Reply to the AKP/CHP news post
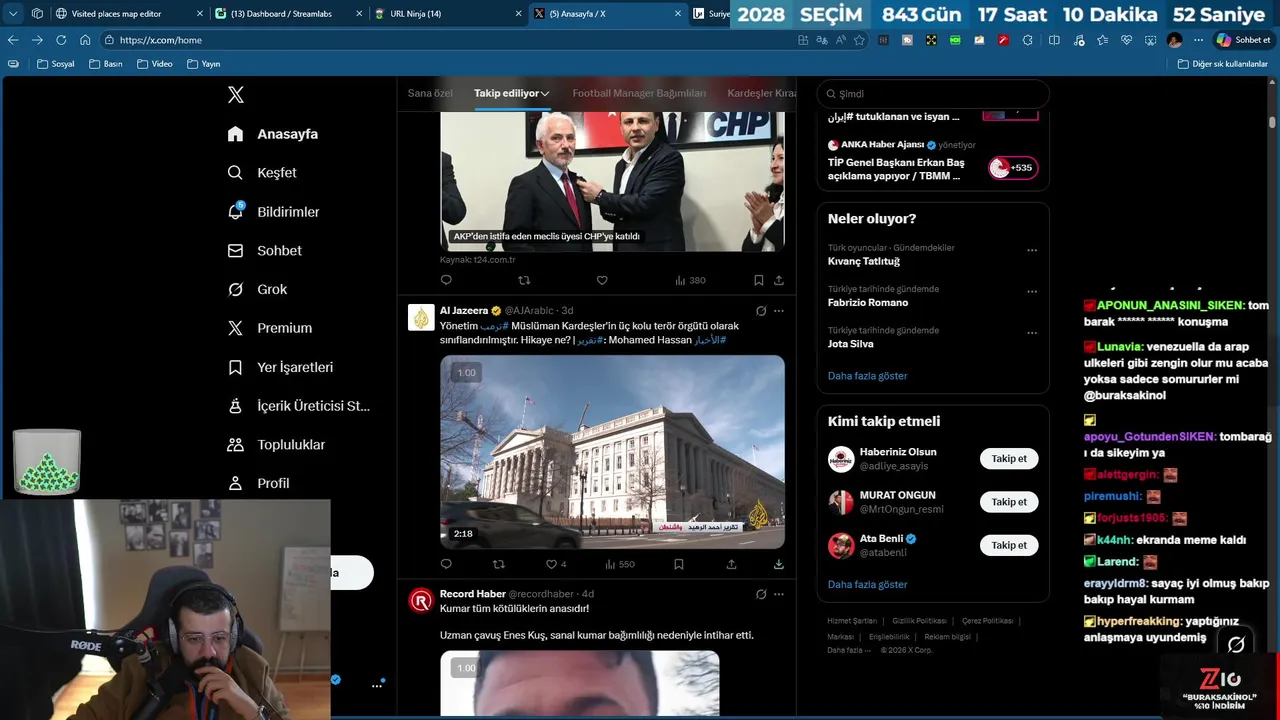 446,281
